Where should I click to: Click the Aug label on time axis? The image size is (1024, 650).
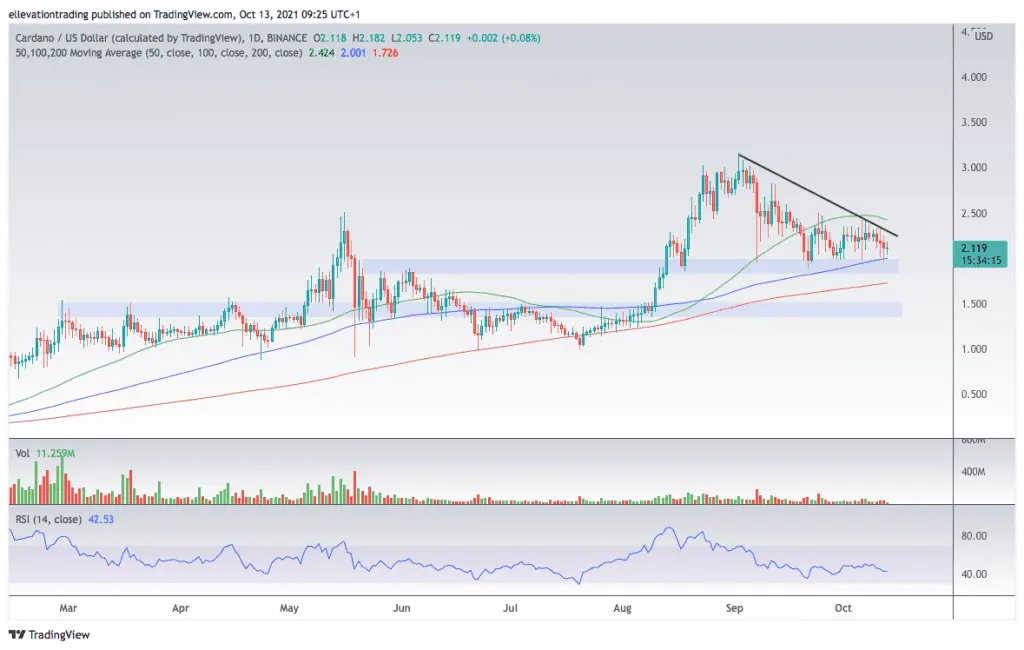(x=622, y=608)
